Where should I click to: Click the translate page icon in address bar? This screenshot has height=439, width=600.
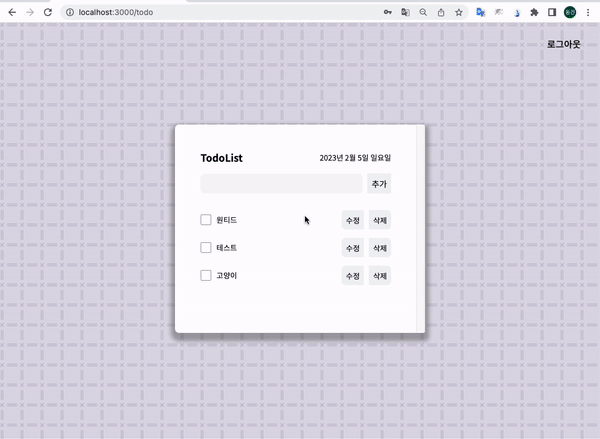pyautogui.click(x=405, y=12)
